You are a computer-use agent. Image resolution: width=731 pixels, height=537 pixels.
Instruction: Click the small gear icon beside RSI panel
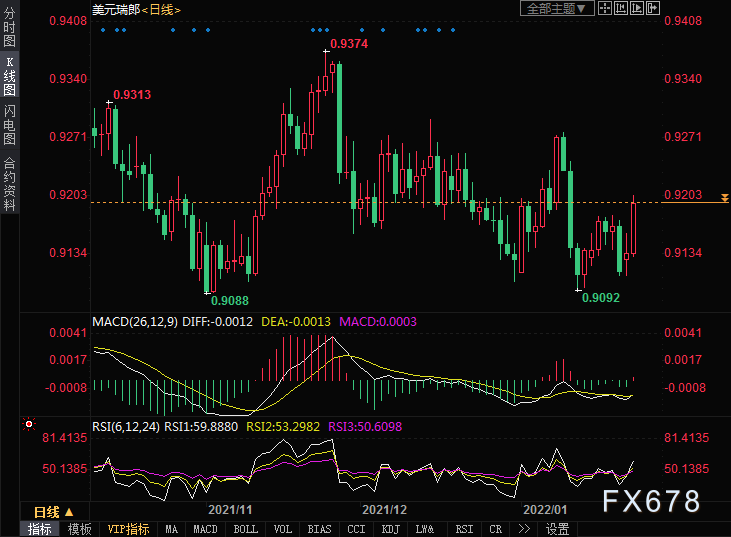pos(28,424)
